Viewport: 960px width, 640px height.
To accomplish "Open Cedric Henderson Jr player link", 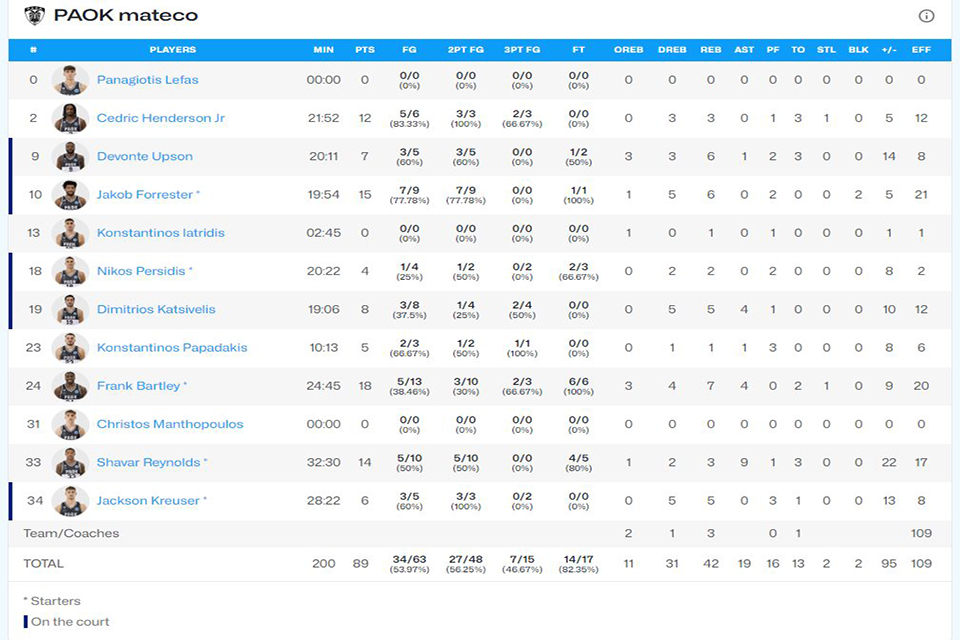I will (161, 118).
